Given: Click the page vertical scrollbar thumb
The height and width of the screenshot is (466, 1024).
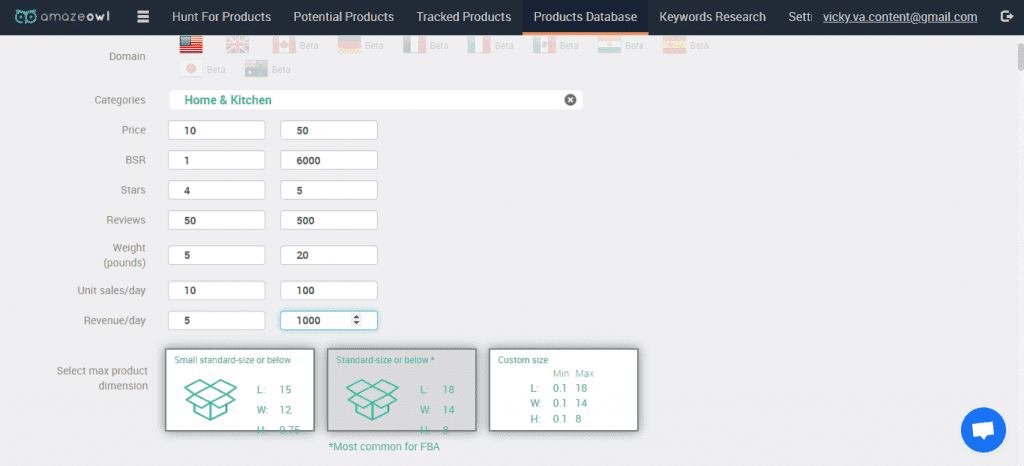Looking at the screenshot, I should (x=1020, y=56).
